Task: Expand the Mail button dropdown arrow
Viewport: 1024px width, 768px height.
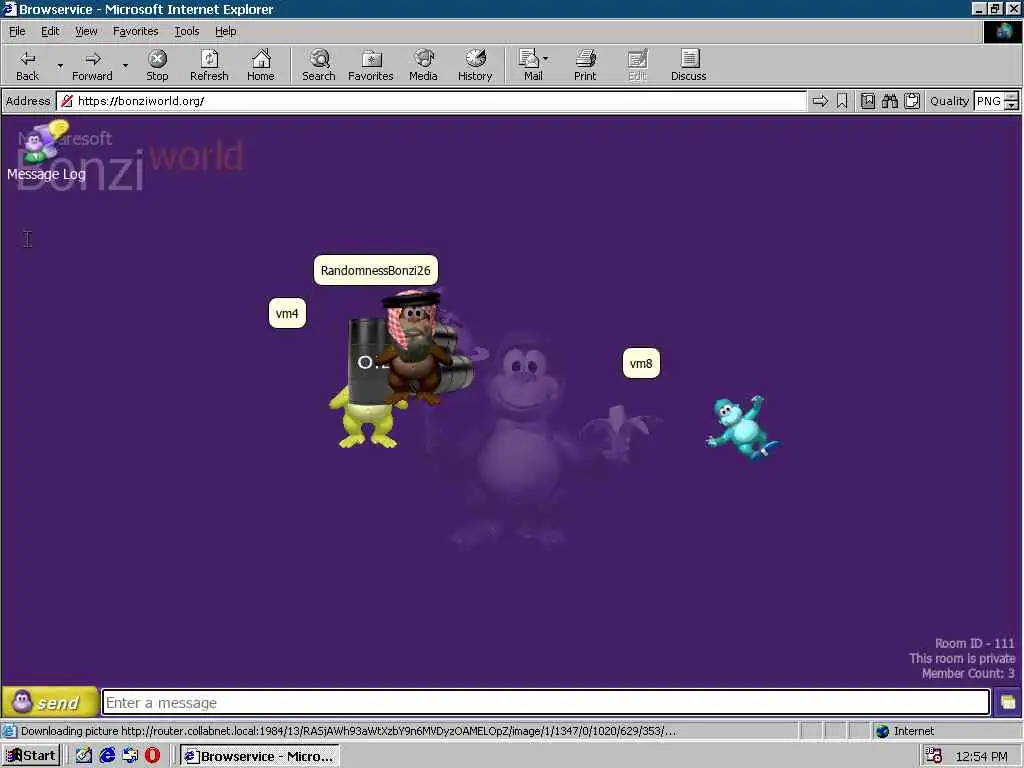Action: point(545,59)
